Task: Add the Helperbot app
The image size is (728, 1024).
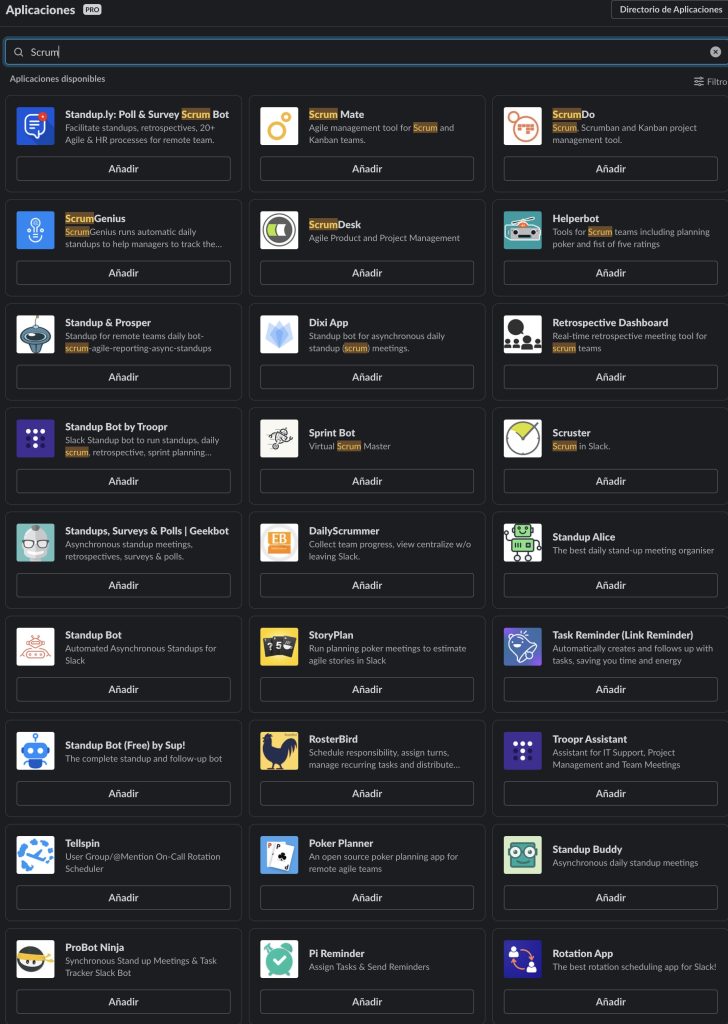Action: pos(610,273)
